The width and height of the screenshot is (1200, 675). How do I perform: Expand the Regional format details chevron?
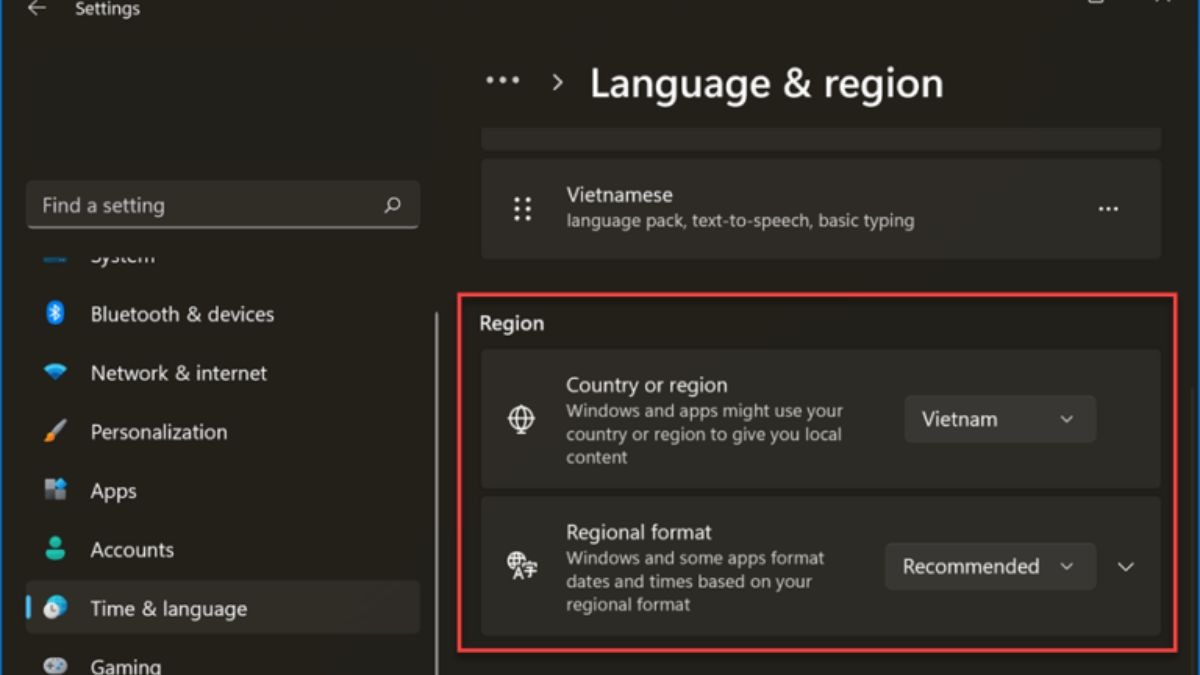tap(1126, 567)
